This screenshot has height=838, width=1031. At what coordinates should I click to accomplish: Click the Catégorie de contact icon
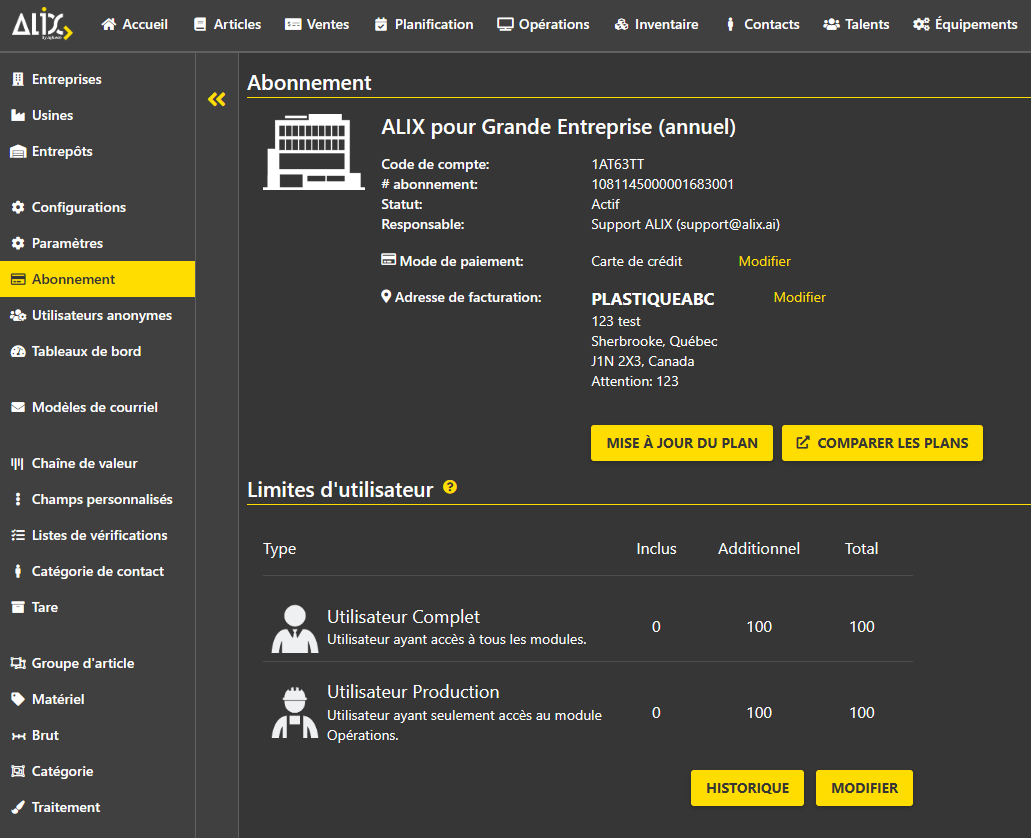coord(18,572)
